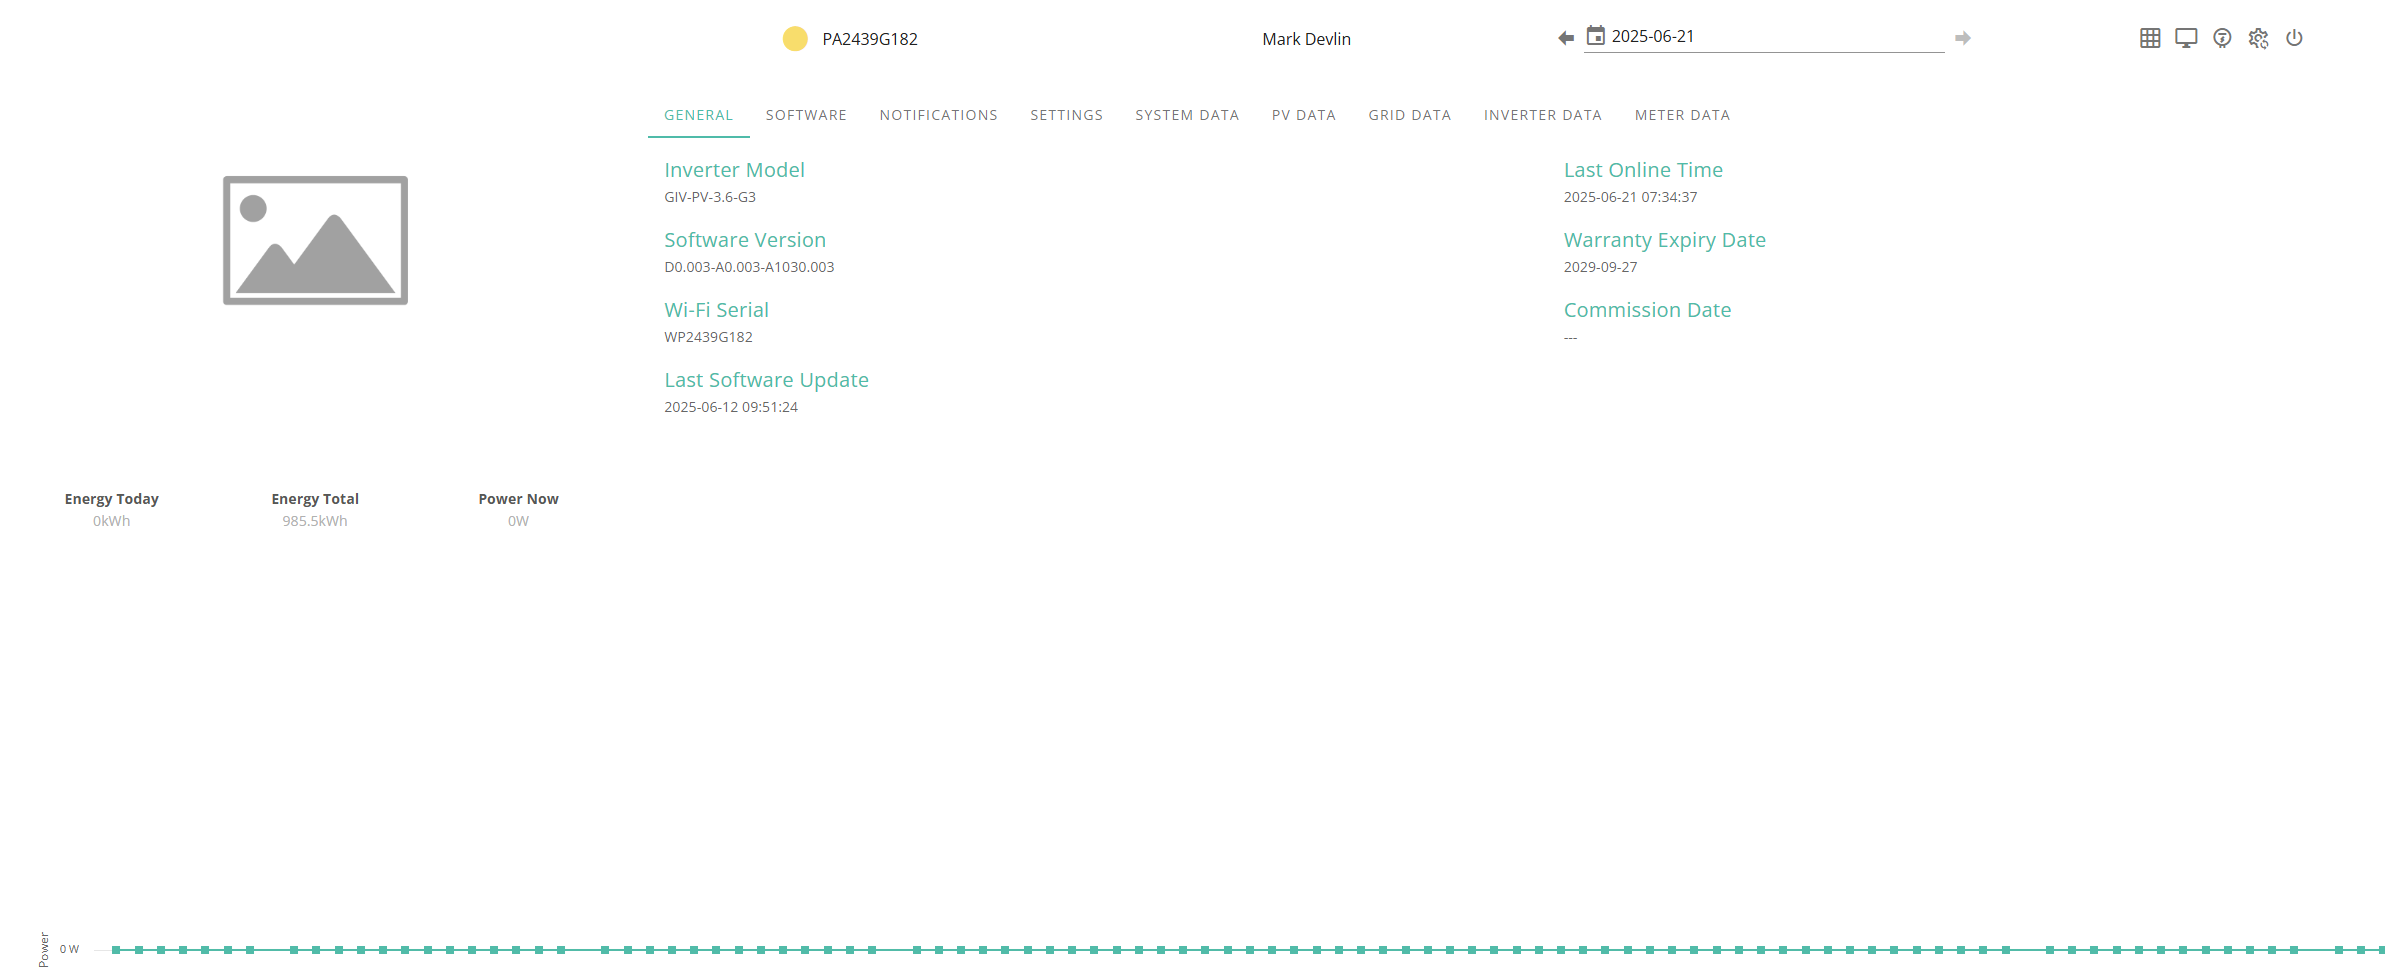This screenshot has height=973, width=2385.
Task: Open the gear with refresh settings icon
Action: pos(2258,38)
